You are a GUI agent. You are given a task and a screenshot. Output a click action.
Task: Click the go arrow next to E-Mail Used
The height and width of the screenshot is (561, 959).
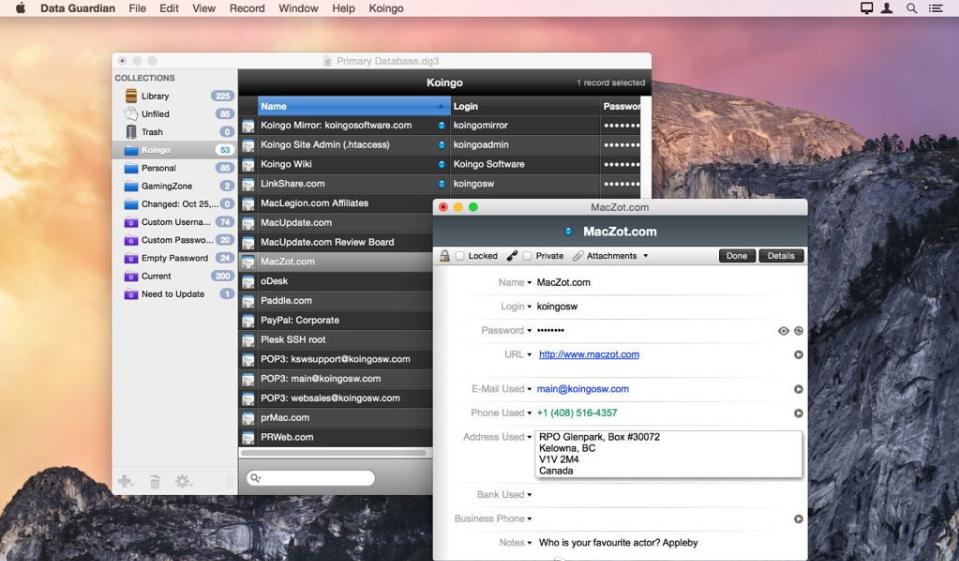pyautogui.click(x=798, y=389)
